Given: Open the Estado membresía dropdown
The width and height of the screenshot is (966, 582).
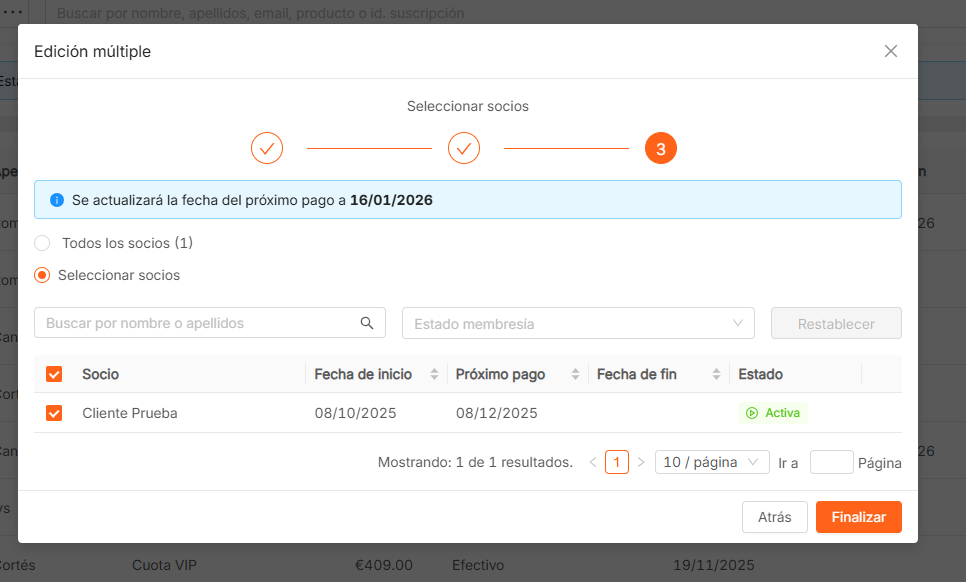Looking at the screenshot, I should (x=578, y=323).
